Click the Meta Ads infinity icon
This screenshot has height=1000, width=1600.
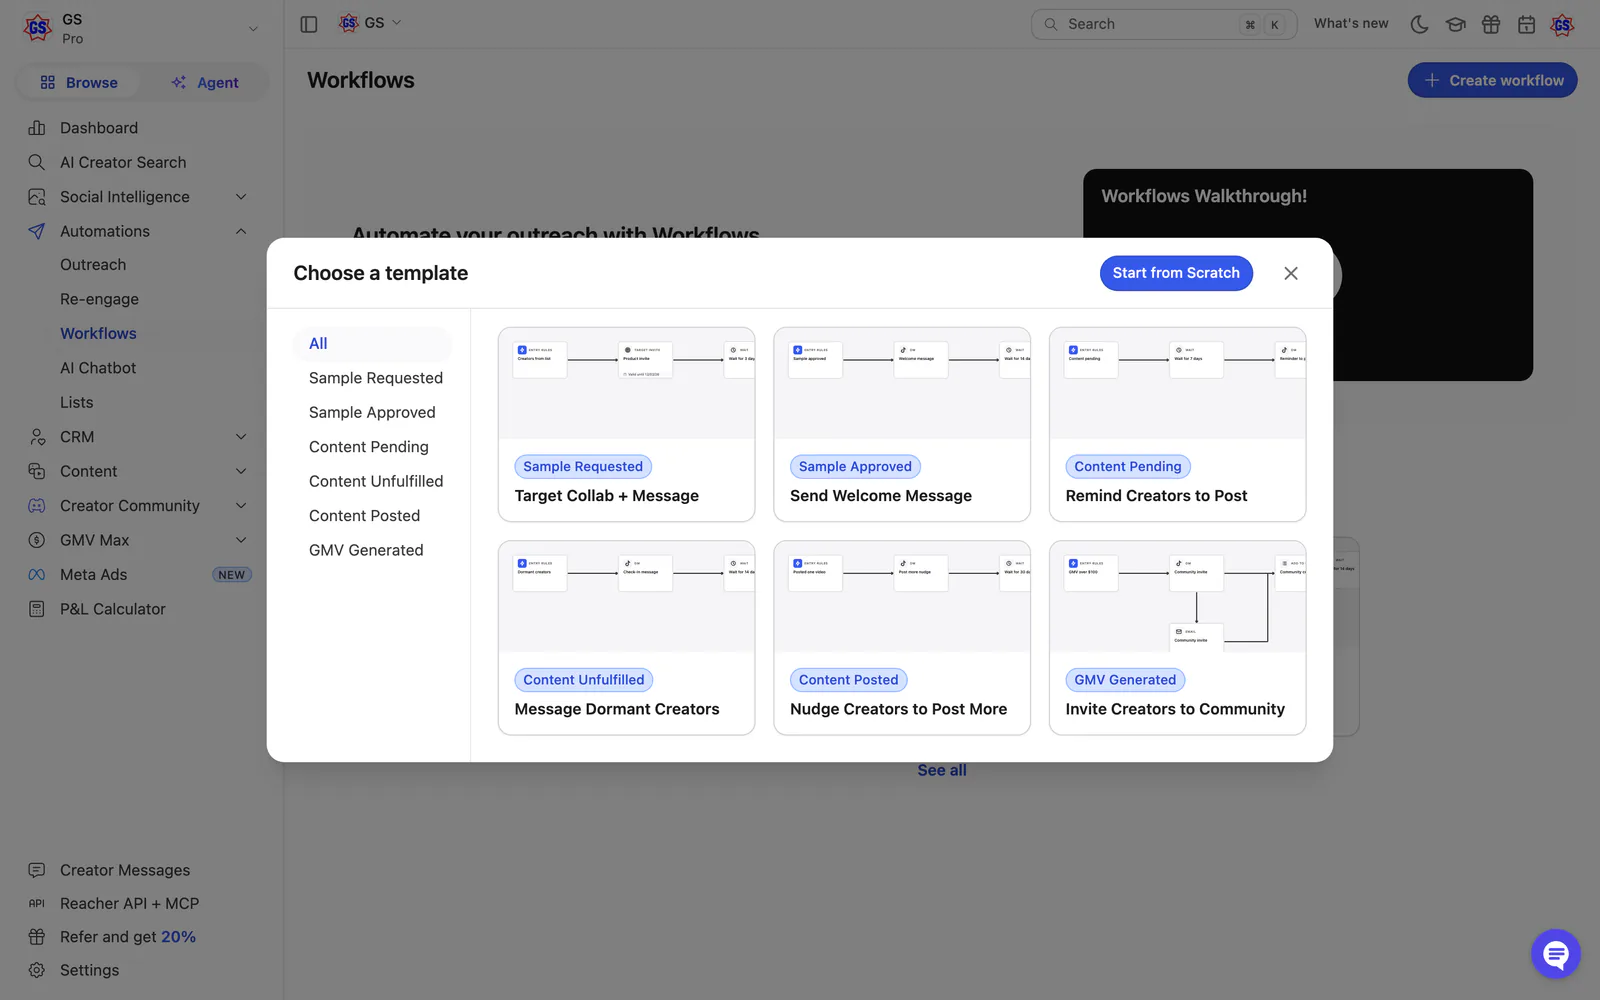37,575
